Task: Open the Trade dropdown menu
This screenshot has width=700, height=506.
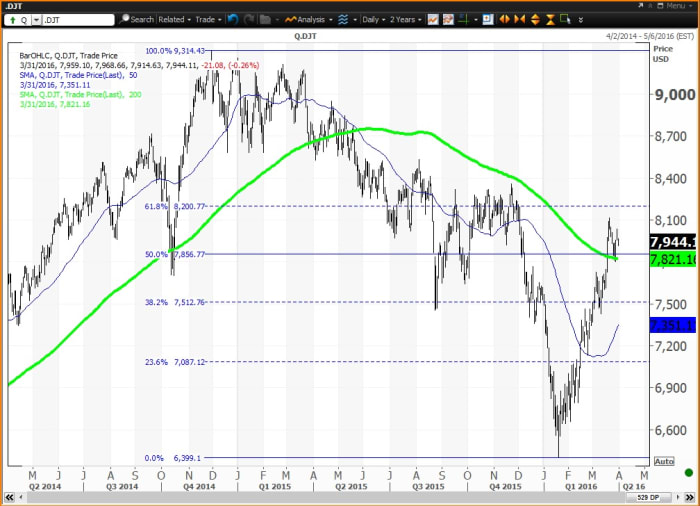Action: tap(208, 20)
